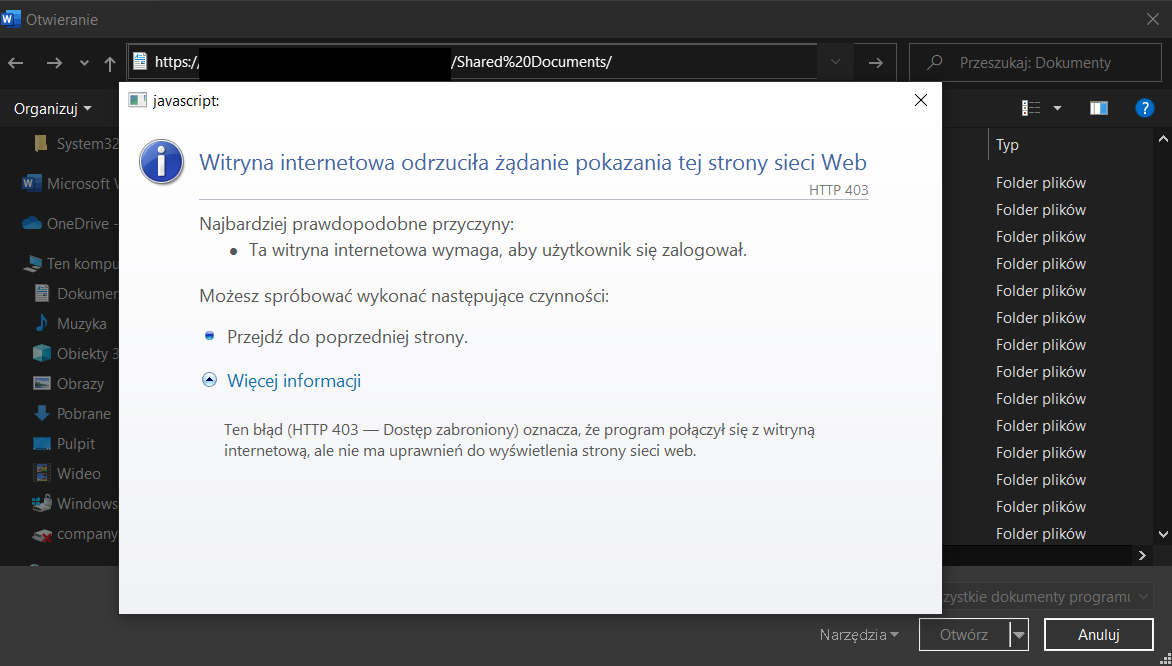Select System32 folder in the sidebar
The height and width of the screenshot is (666, 1172).
click(x=76, y=144)
